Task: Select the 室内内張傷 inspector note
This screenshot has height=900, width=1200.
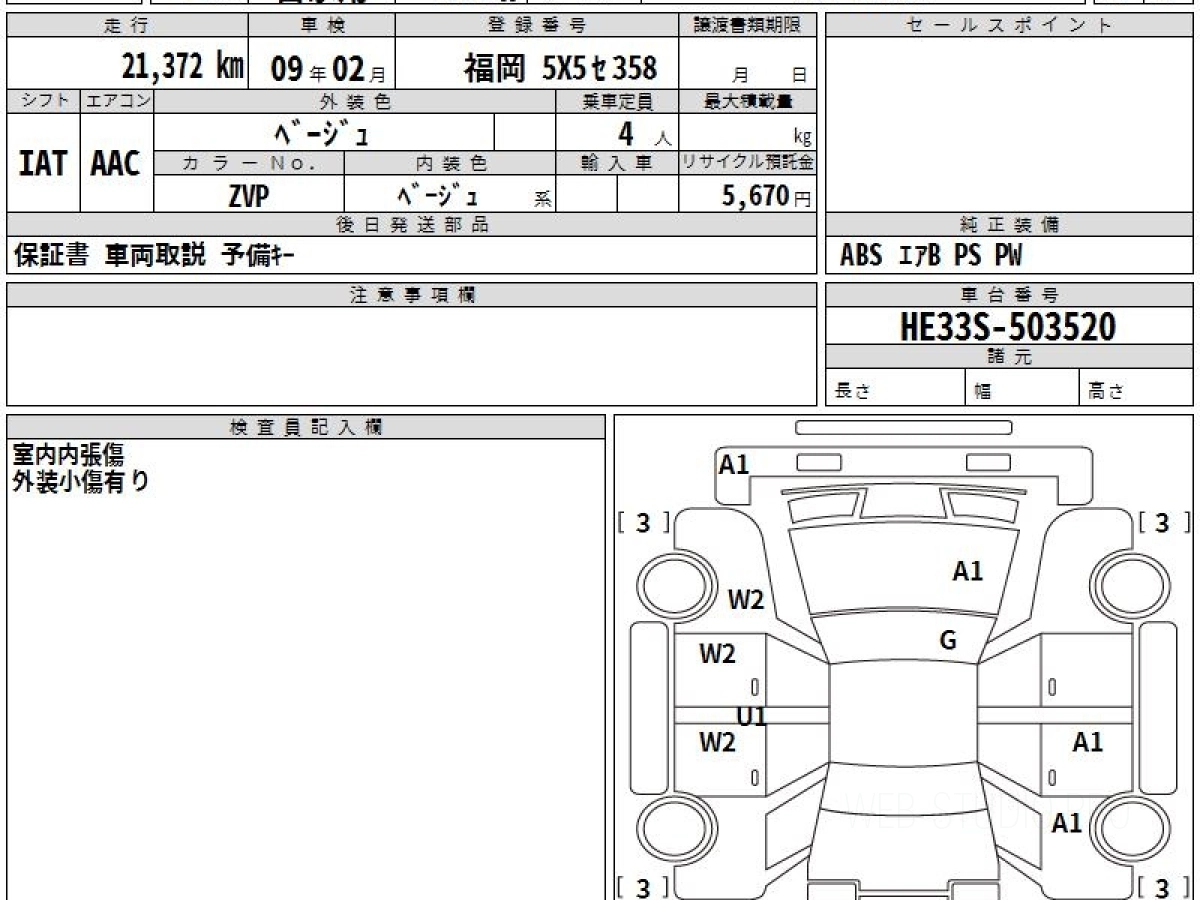Action: click(x=68, y=455)
